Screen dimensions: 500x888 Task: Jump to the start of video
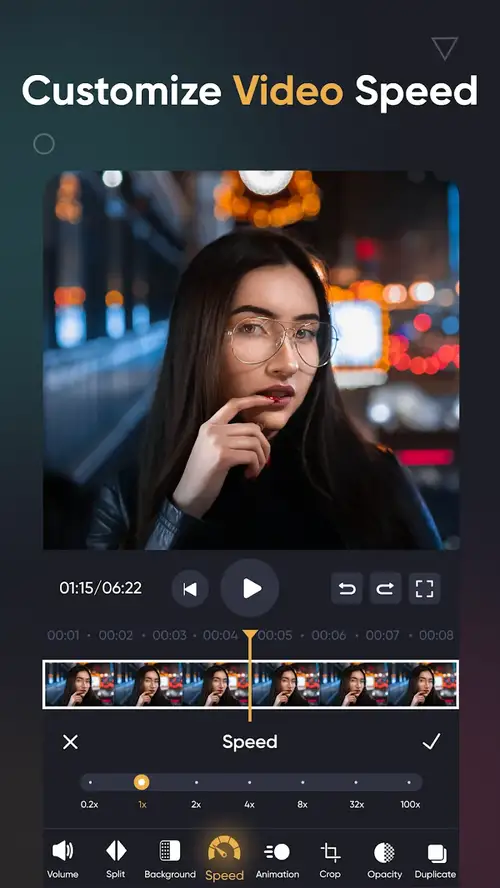click(190, 589)
